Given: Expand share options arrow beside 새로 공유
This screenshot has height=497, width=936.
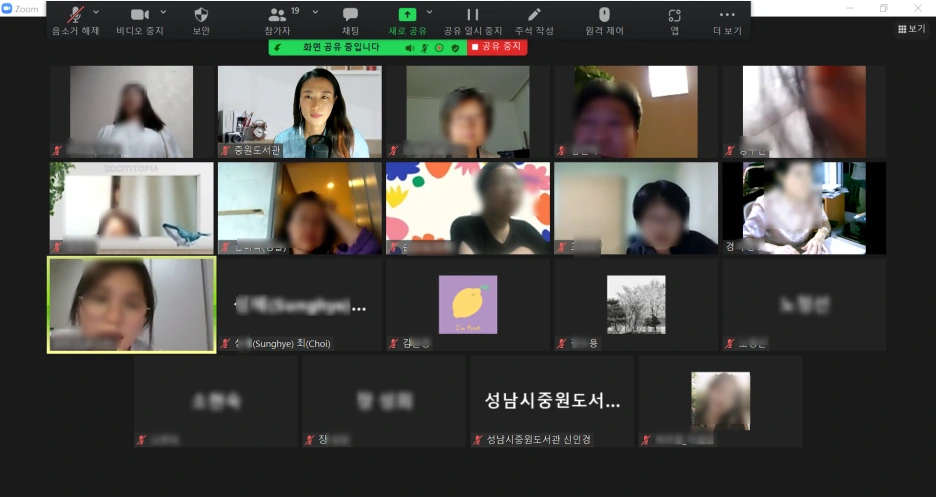Looking at the screenshot, I should coord(429,12).
